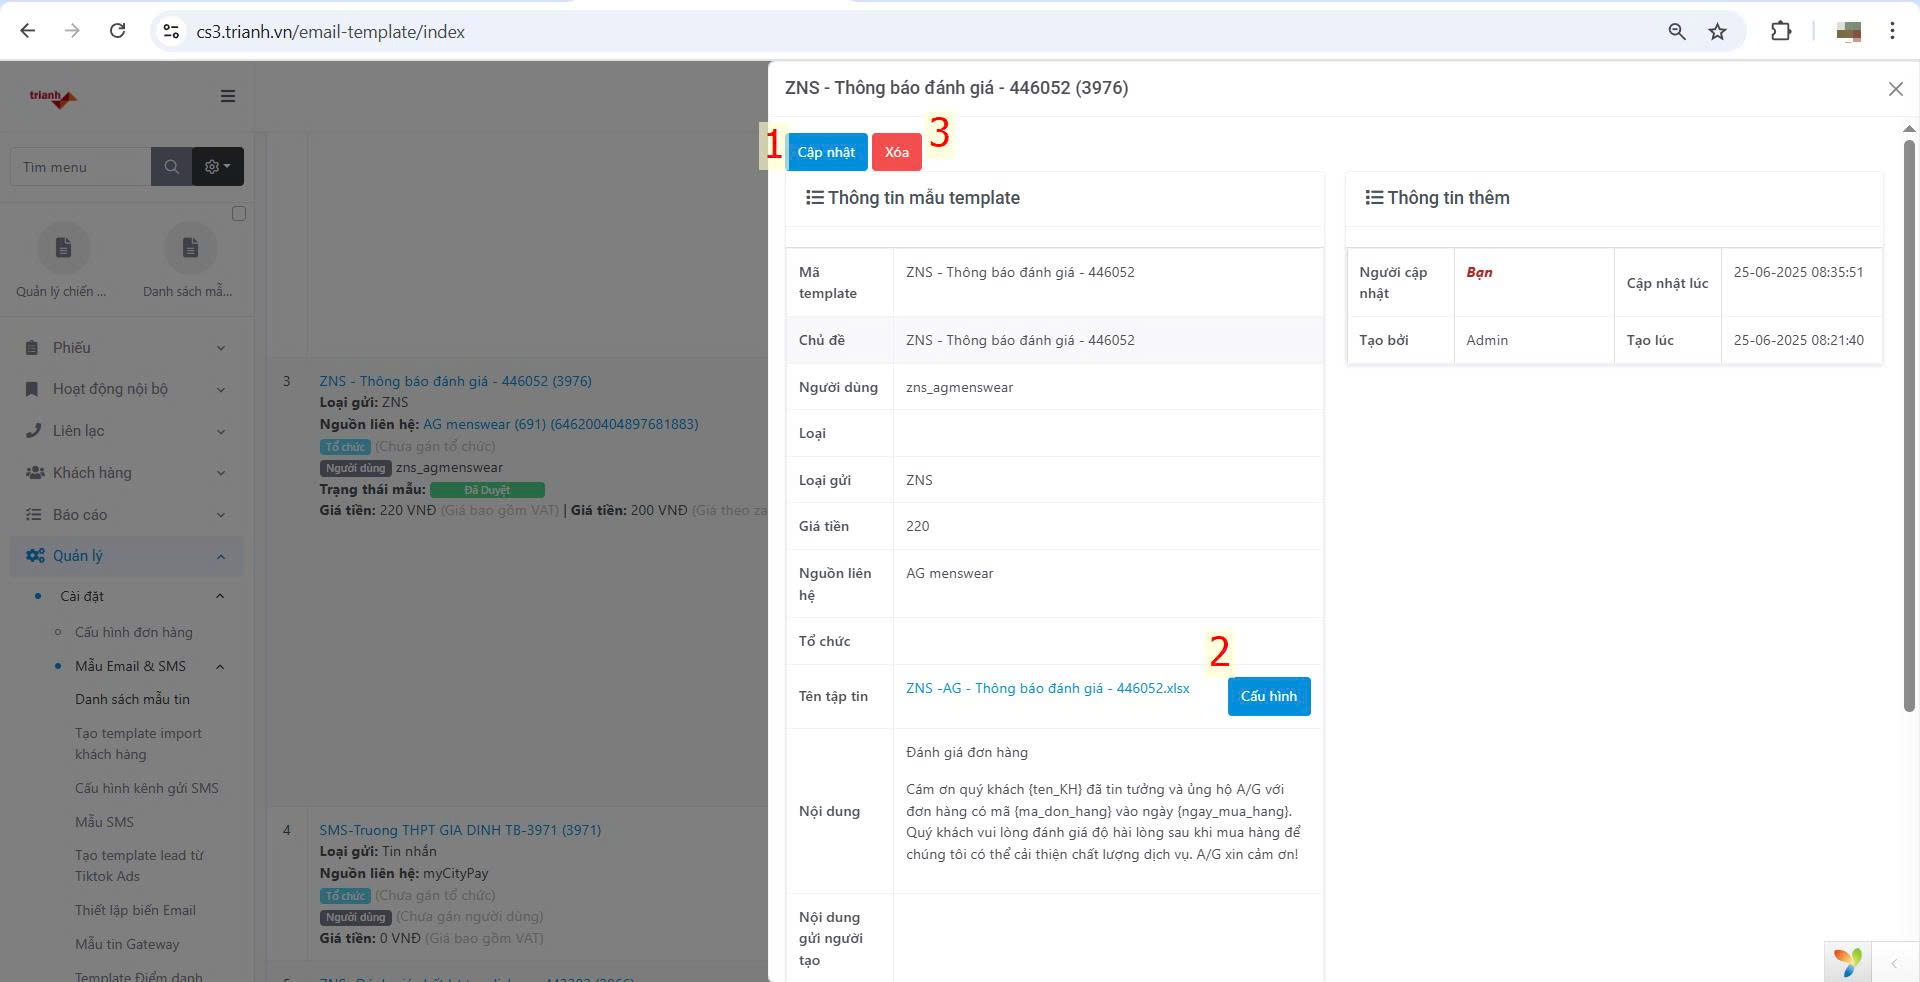
Task: Open browser extensions puzzle icon
Action: pyautogui.click(x=1781, y=31)
